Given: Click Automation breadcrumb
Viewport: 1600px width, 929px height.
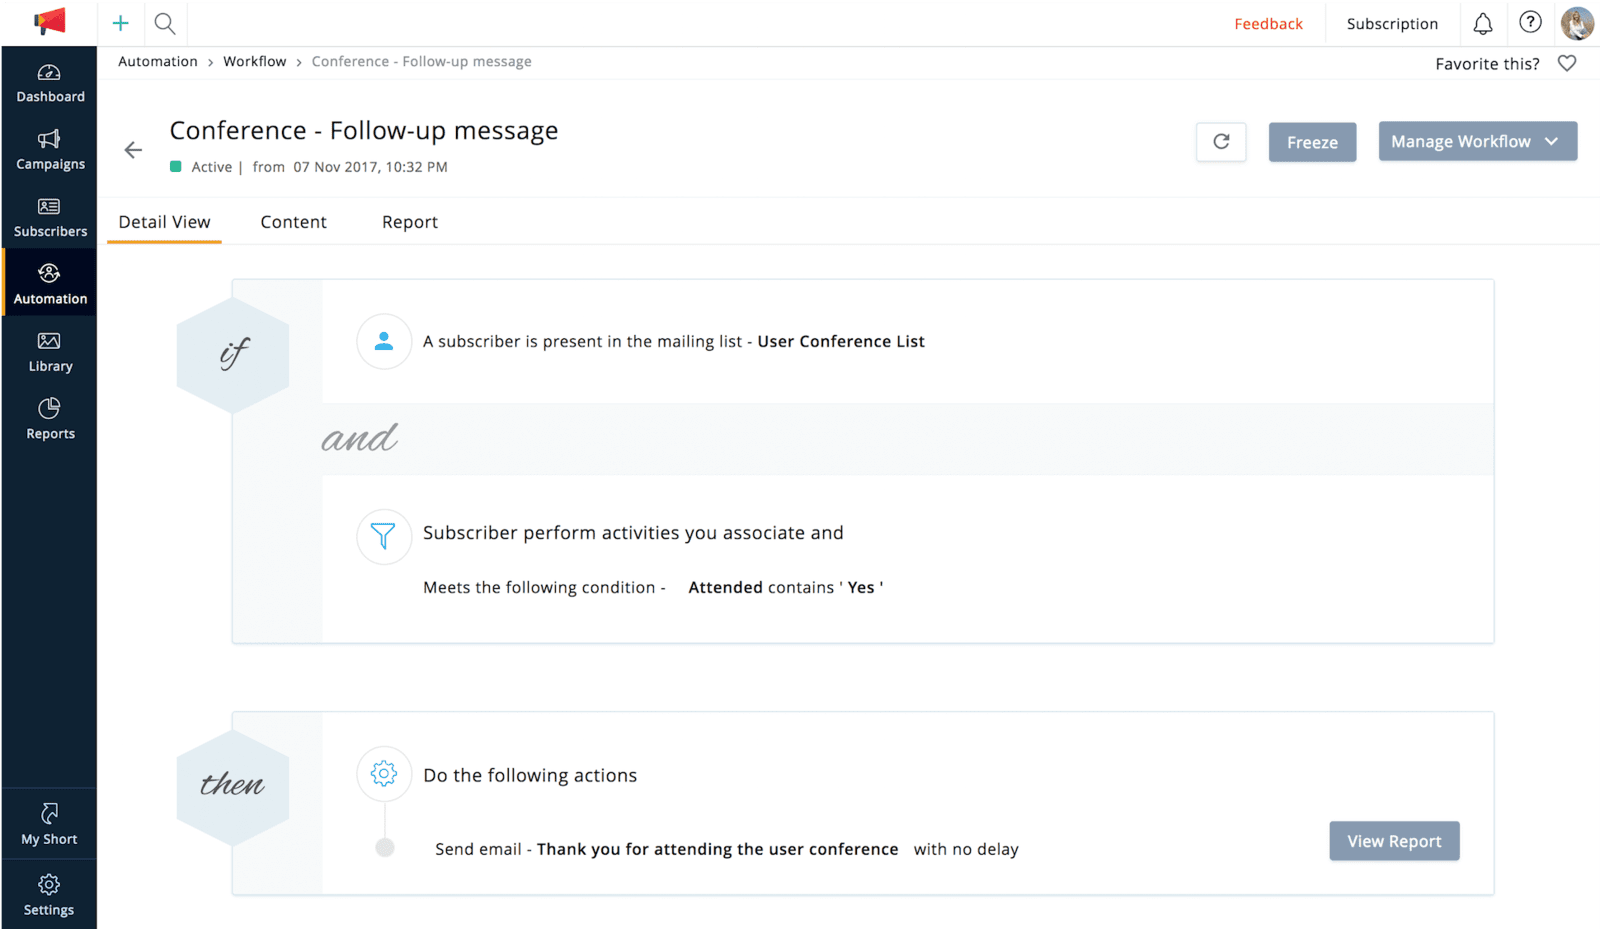Looking at the screenshot, I should 158,61.
